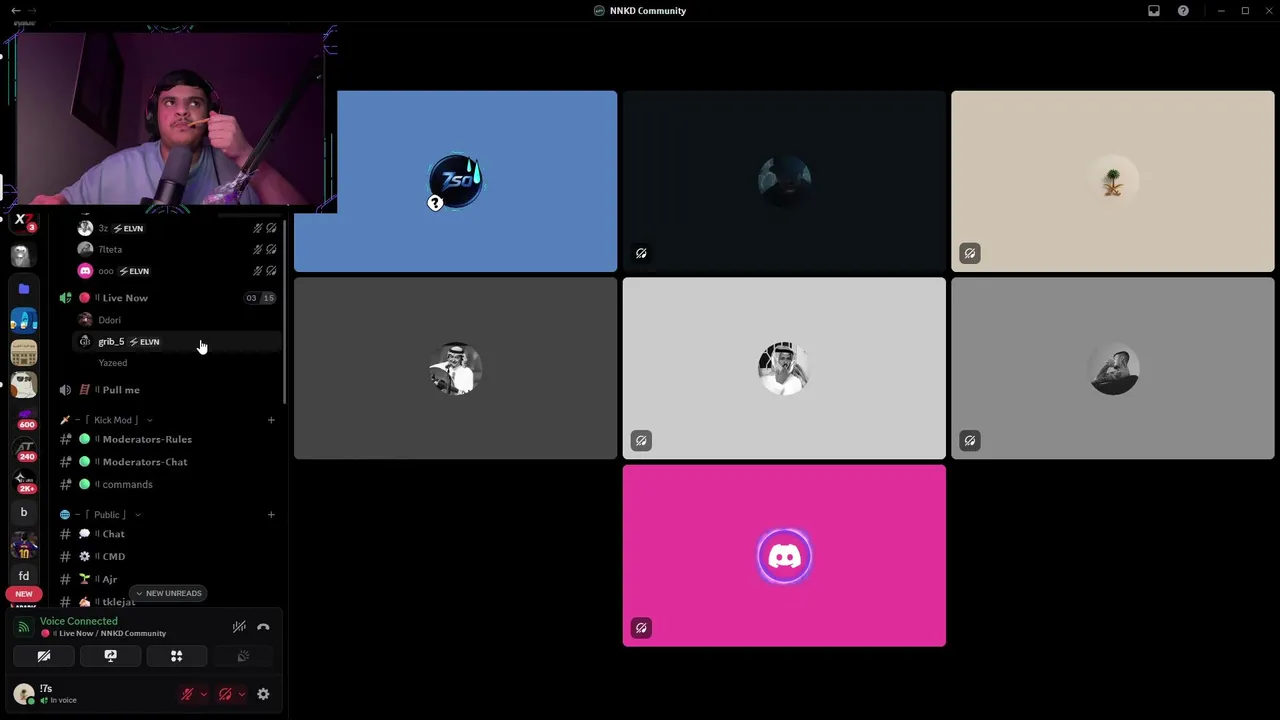Open microphone input options arrow

point(204,694)
